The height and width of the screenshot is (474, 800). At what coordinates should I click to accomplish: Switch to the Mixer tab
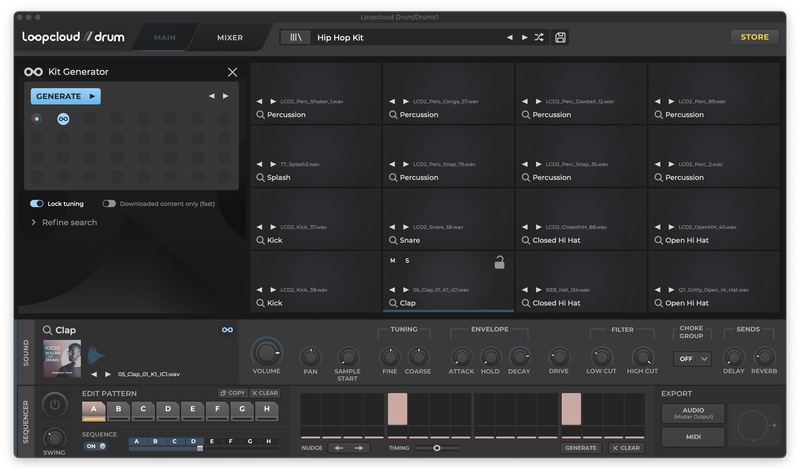point(230,38)
